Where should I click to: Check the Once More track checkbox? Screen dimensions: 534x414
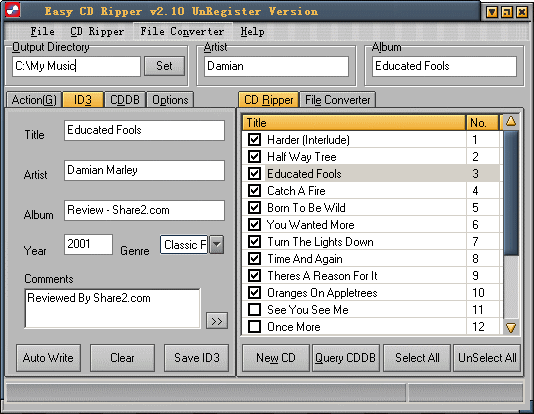pyautogui.click(x=254, y=327)
